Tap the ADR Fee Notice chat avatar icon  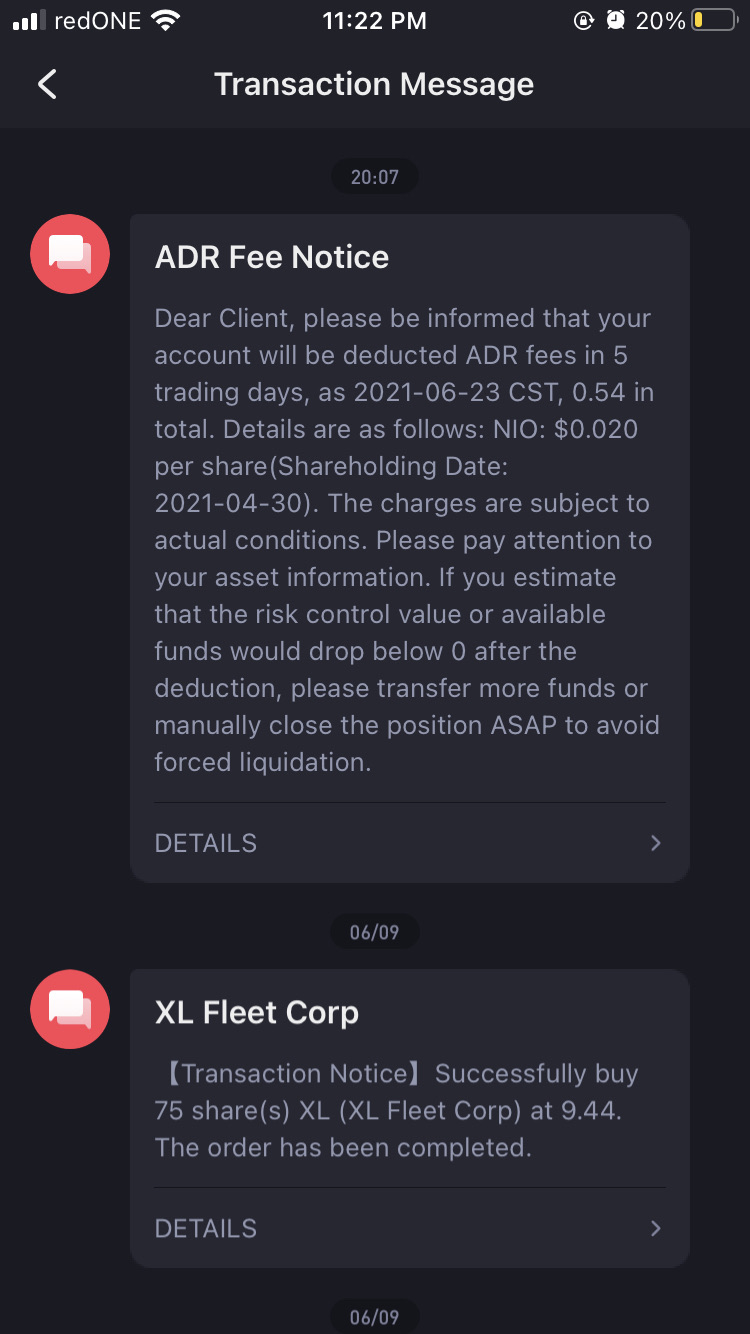click(70, 254)
